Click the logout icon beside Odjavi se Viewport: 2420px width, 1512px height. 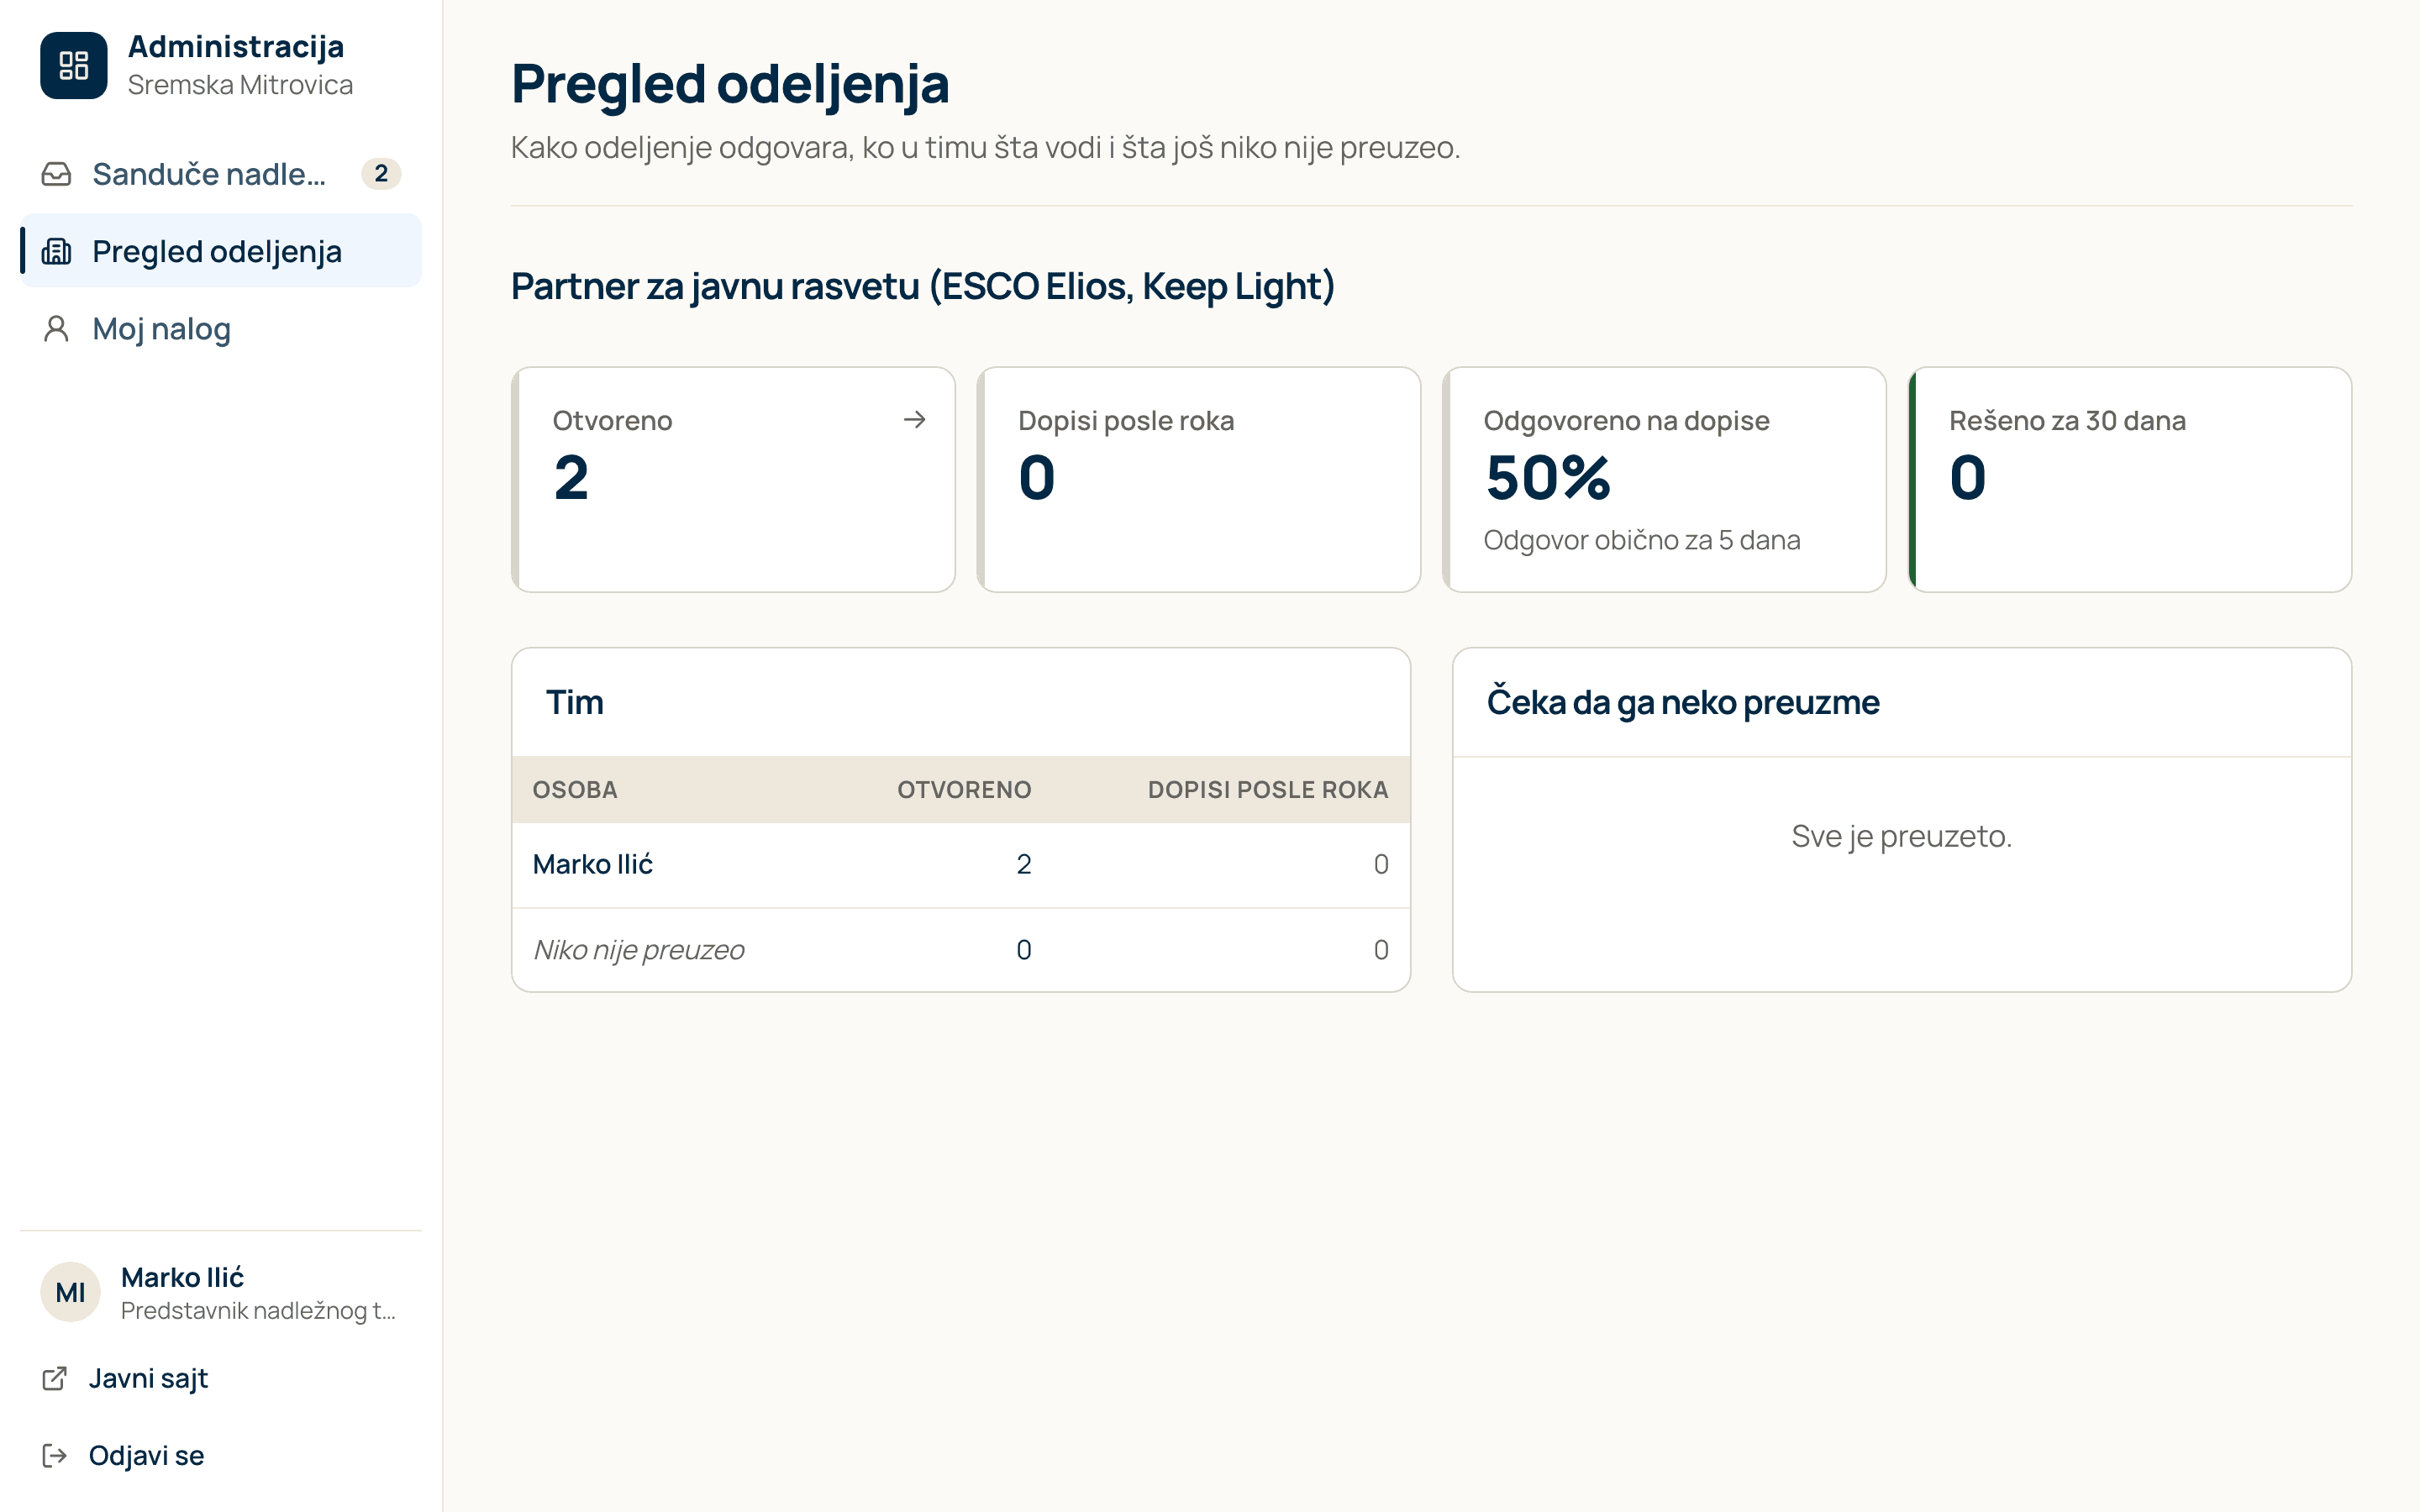coord(54,1455)
